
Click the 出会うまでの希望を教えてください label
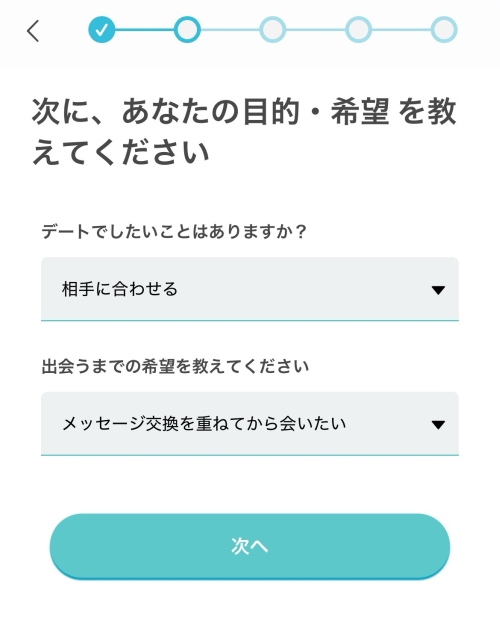175,366
